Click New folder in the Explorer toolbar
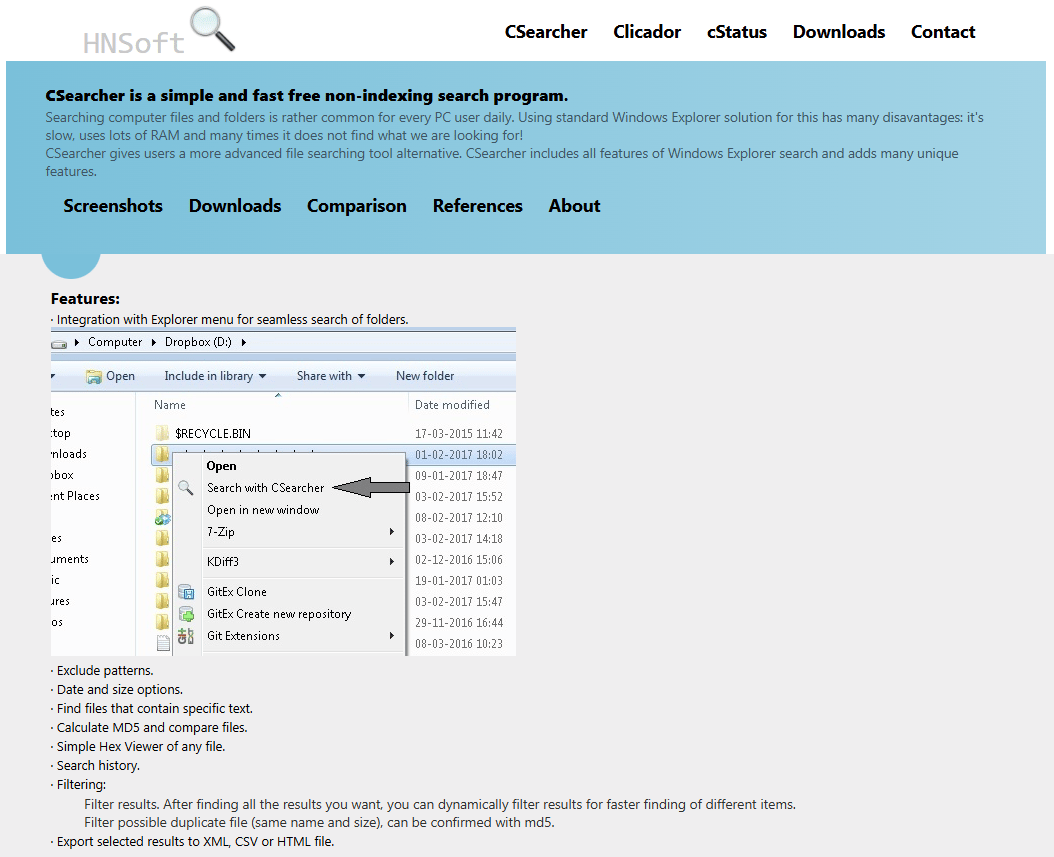The width and height of the screenshot is (1054, 857). [425, 376]
